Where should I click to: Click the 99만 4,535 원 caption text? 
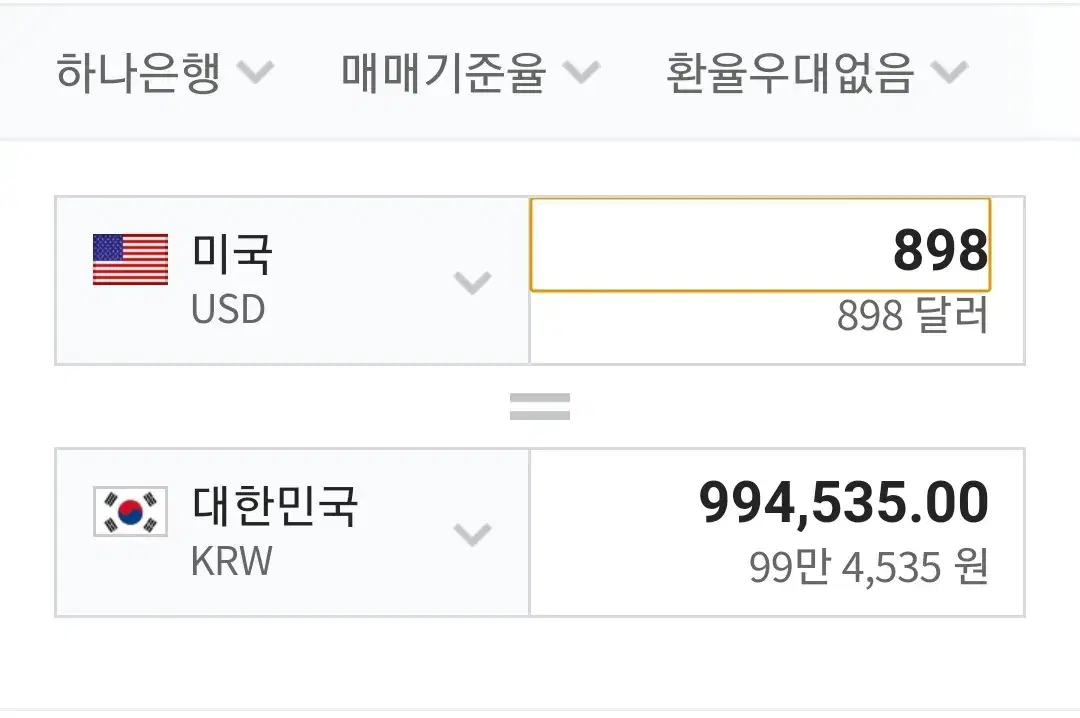click(868, 568)
